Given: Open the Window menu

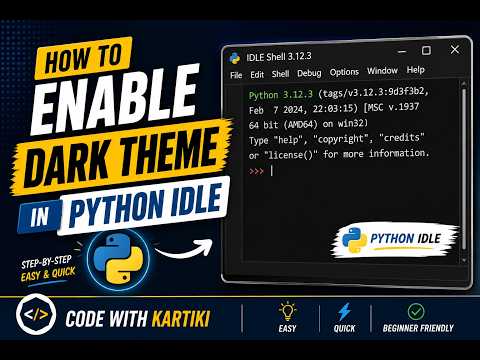Looking at the screenshot, I should click(x=382, y=71).
